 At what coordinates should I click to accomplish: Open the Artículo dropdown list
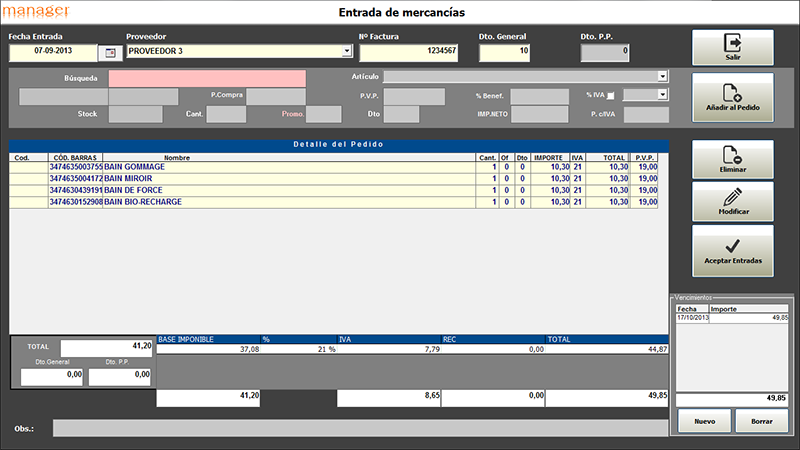[x=662, y=76]
